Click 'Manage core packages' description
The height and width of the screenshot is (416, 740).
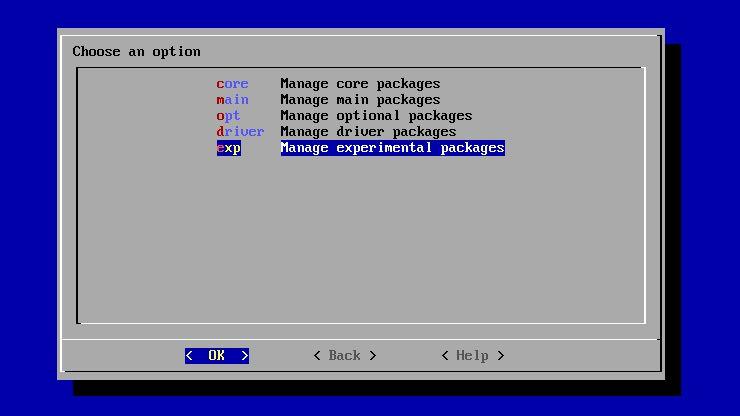click(x=360, y=84)
